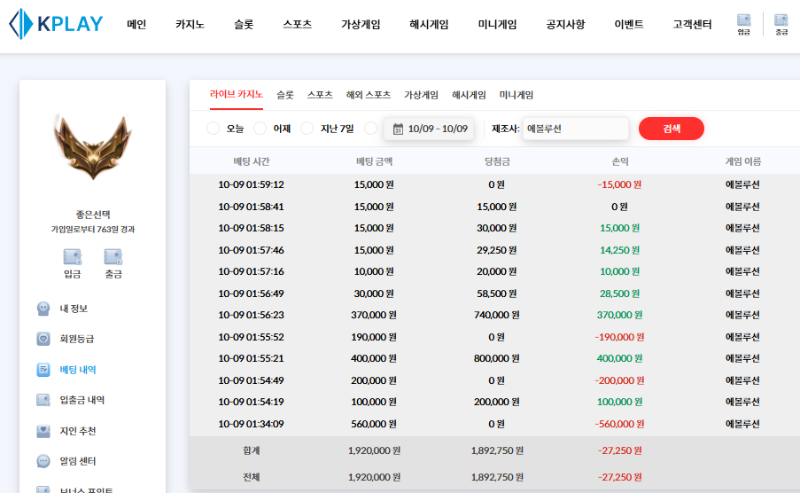Open 출금 withdrawal icon in top header
Screen dimensions: 800x493
(x=781, y=24)
